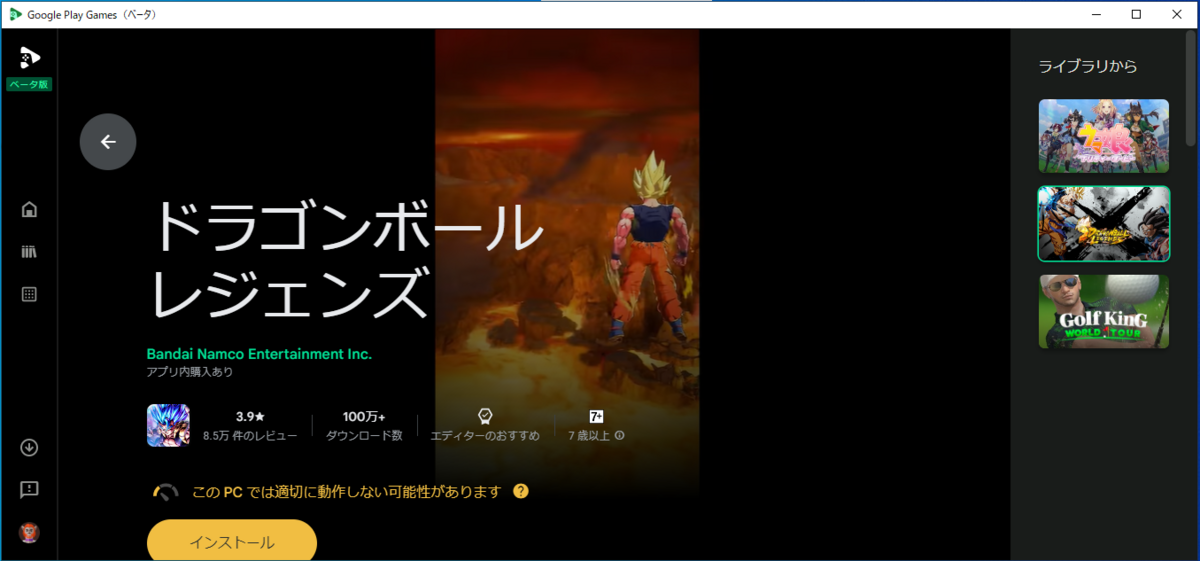Click the ライブラリから heading
The width and height of the screenshot is (1200, 561).
1088,66
